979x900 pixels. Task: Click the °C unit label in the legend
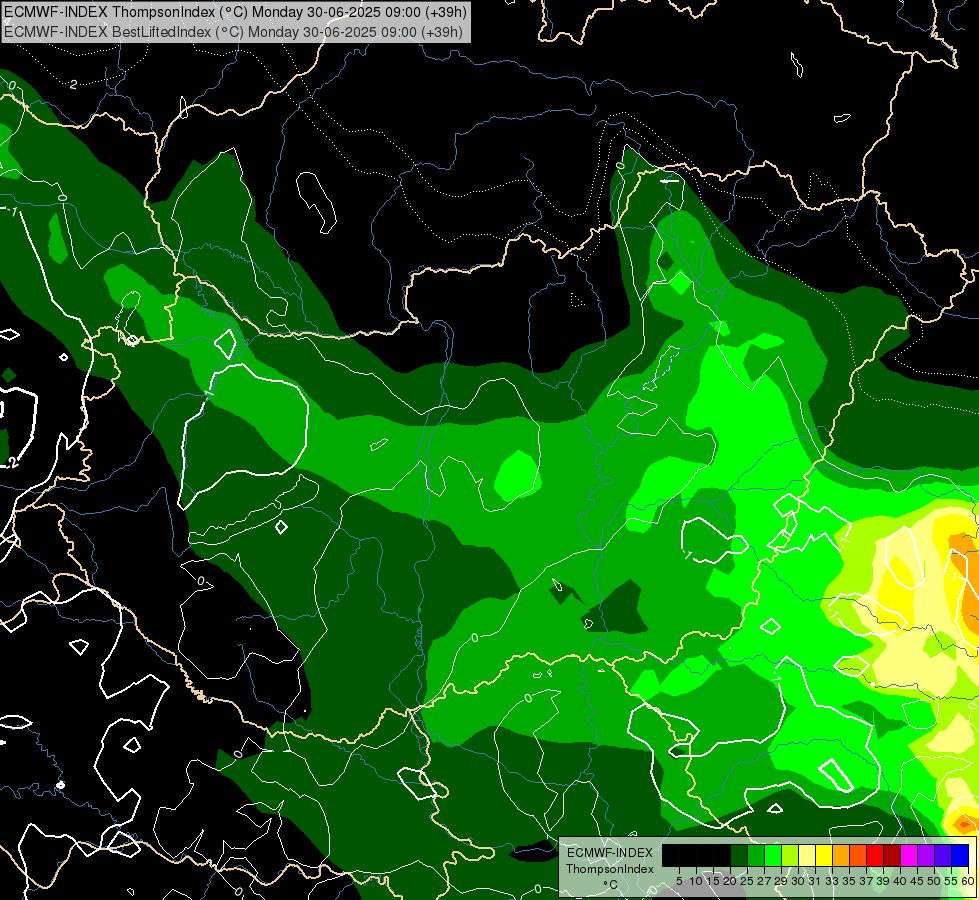pyautogui.click(x=611, y=884)
